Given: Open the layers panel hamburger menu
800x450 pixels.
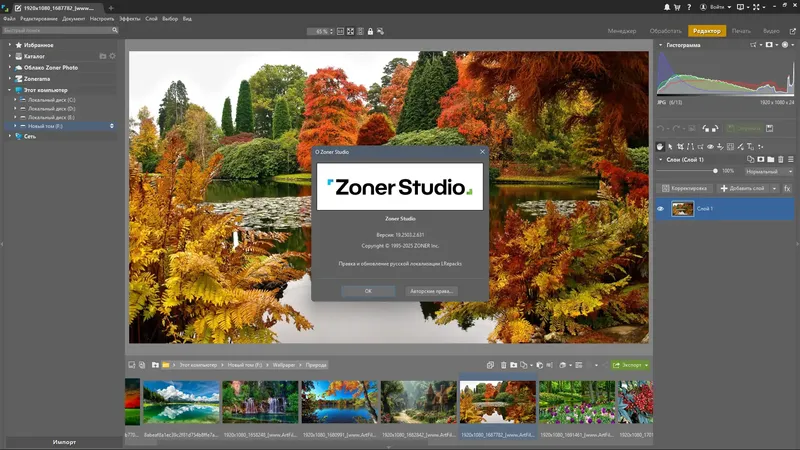Looking at the screenshot, I should click(x=790, y=160).
